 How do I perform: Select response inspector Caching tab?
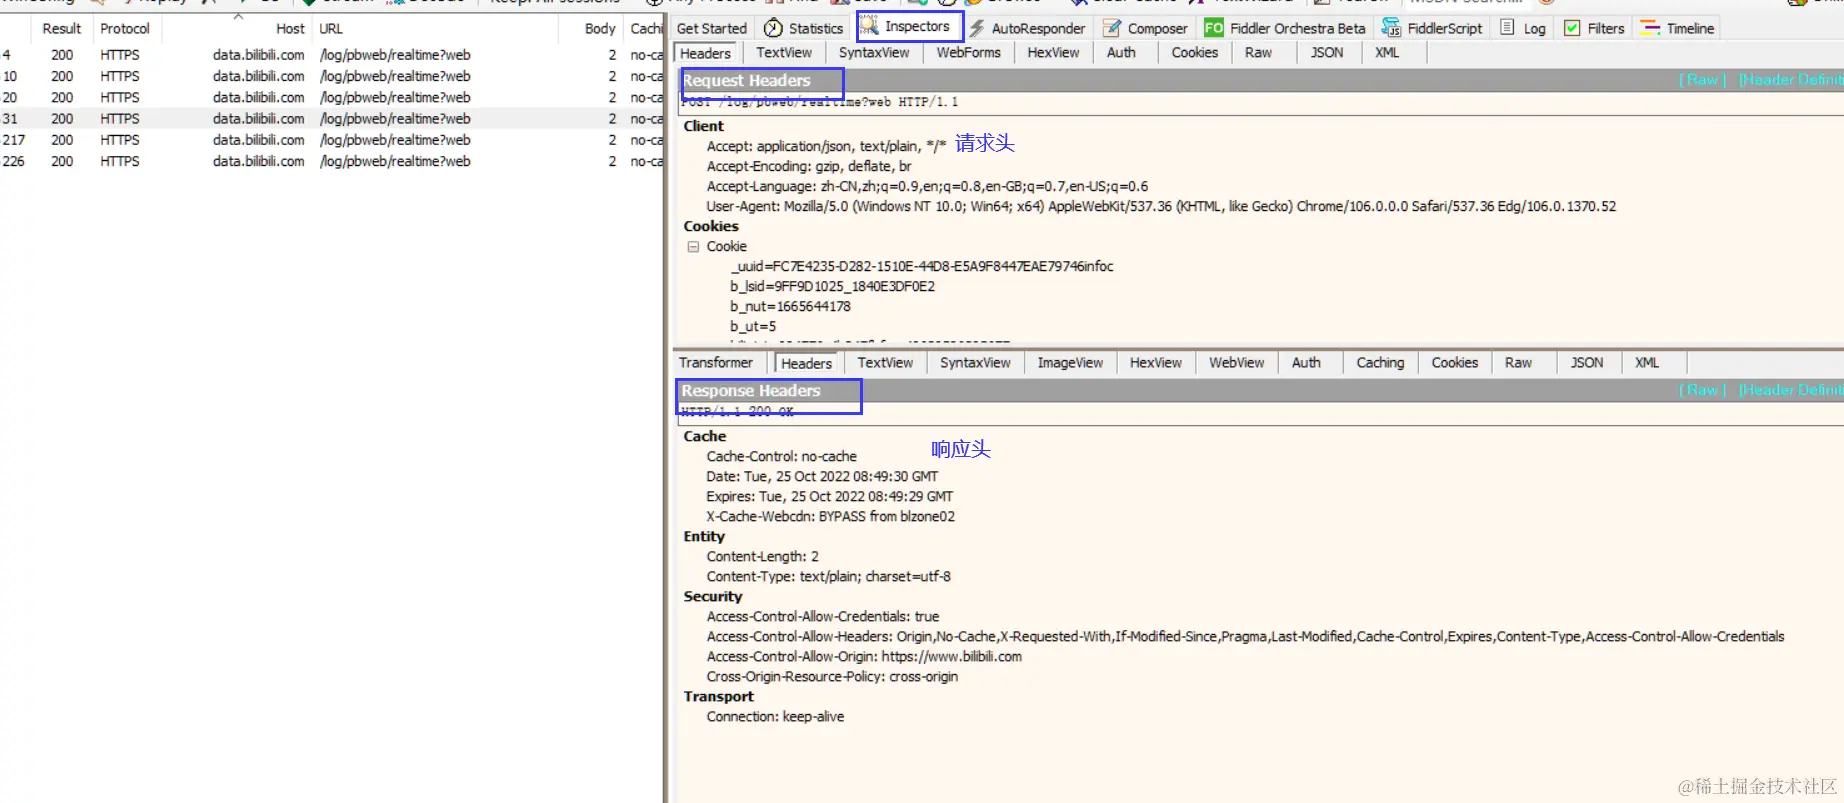(1380, 363)
